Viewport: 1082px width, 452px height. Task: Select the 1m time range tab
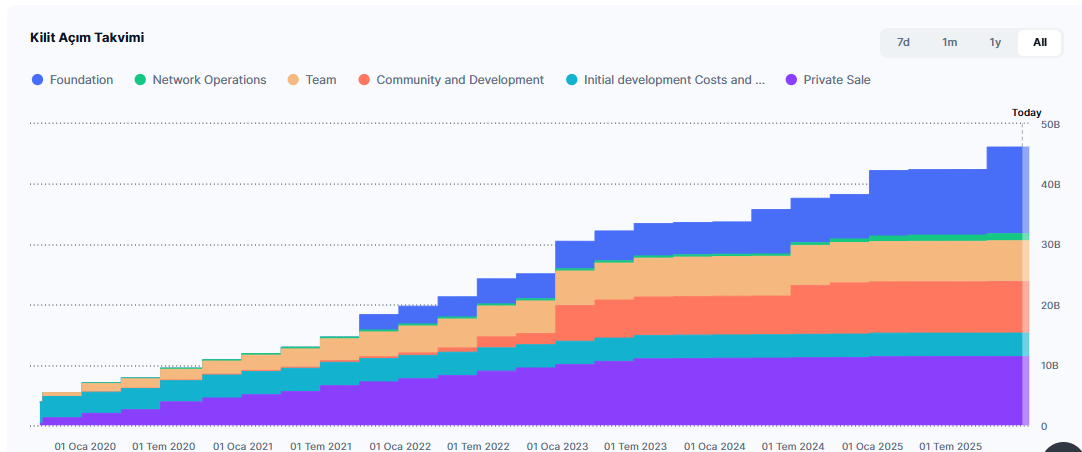point(949,42)
